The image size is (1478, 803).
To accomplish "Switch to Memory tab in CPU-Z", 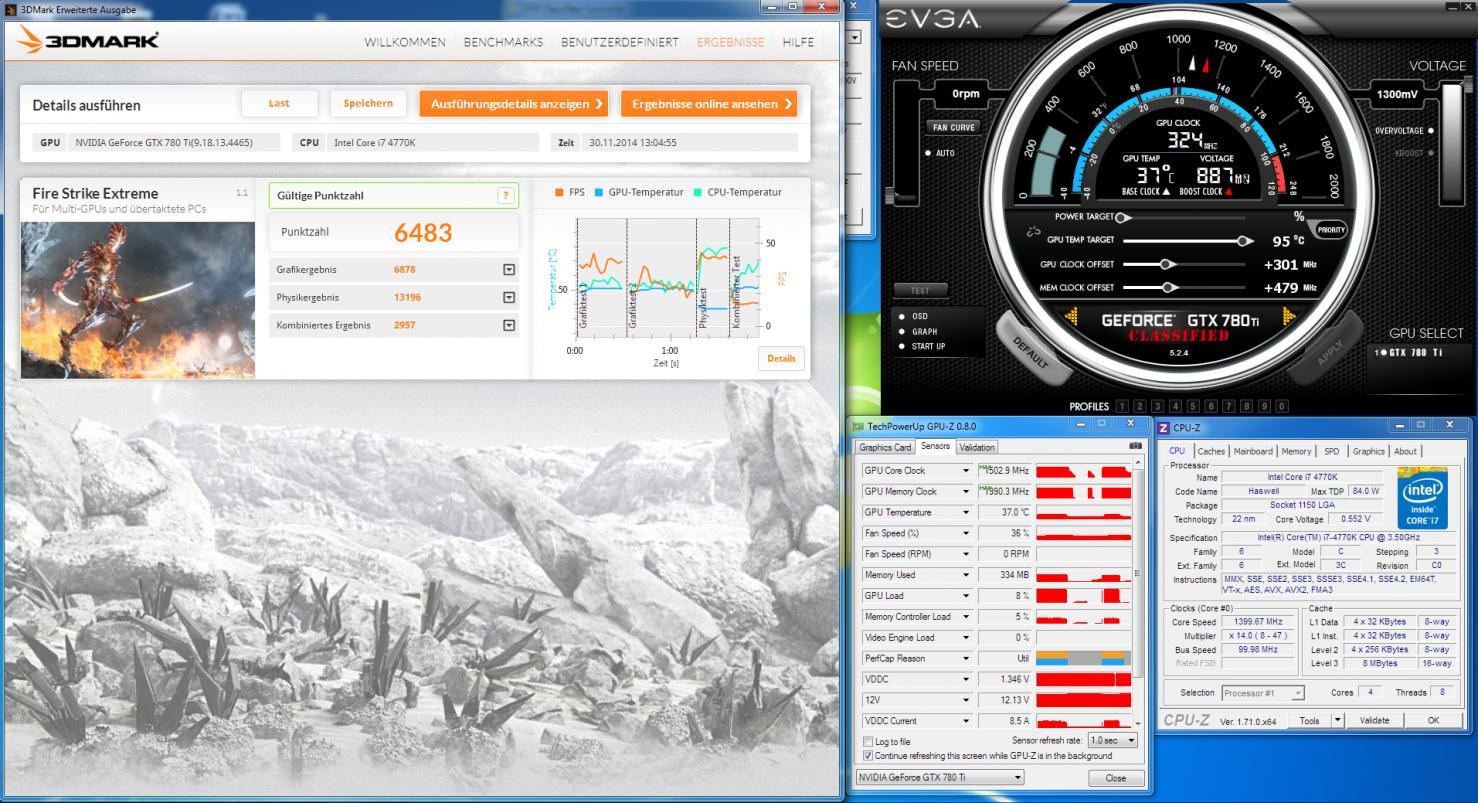I will tap(1296, 451).
